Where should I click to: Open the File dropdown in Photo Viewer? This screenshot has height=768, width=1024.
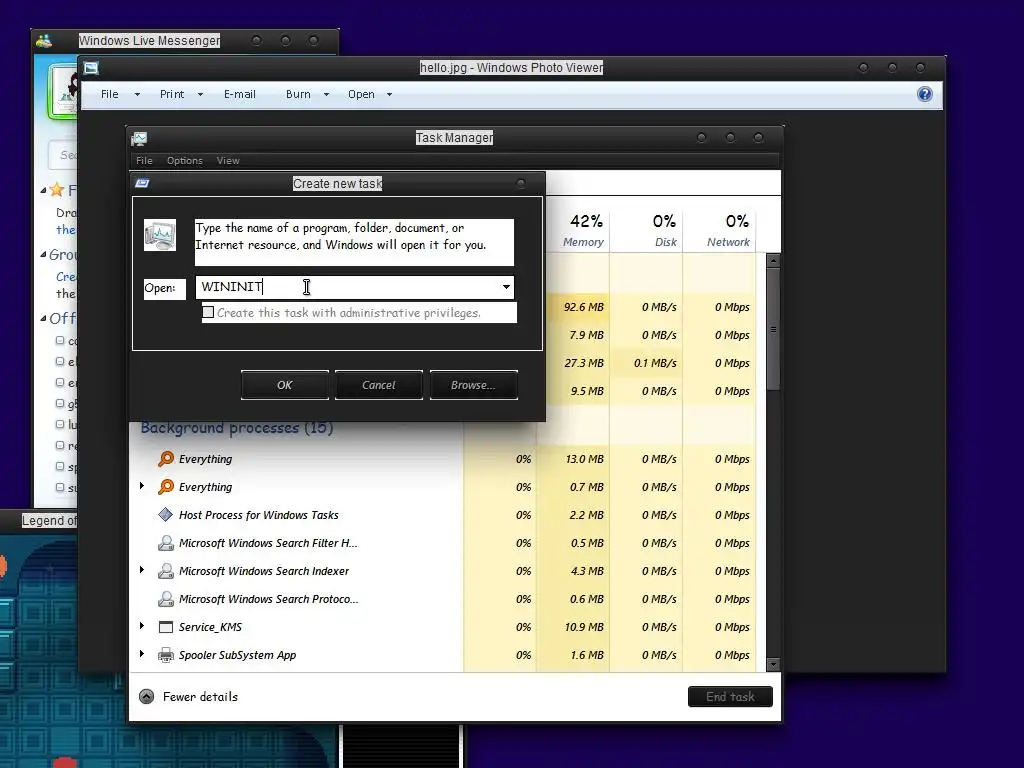coord(137,95)
